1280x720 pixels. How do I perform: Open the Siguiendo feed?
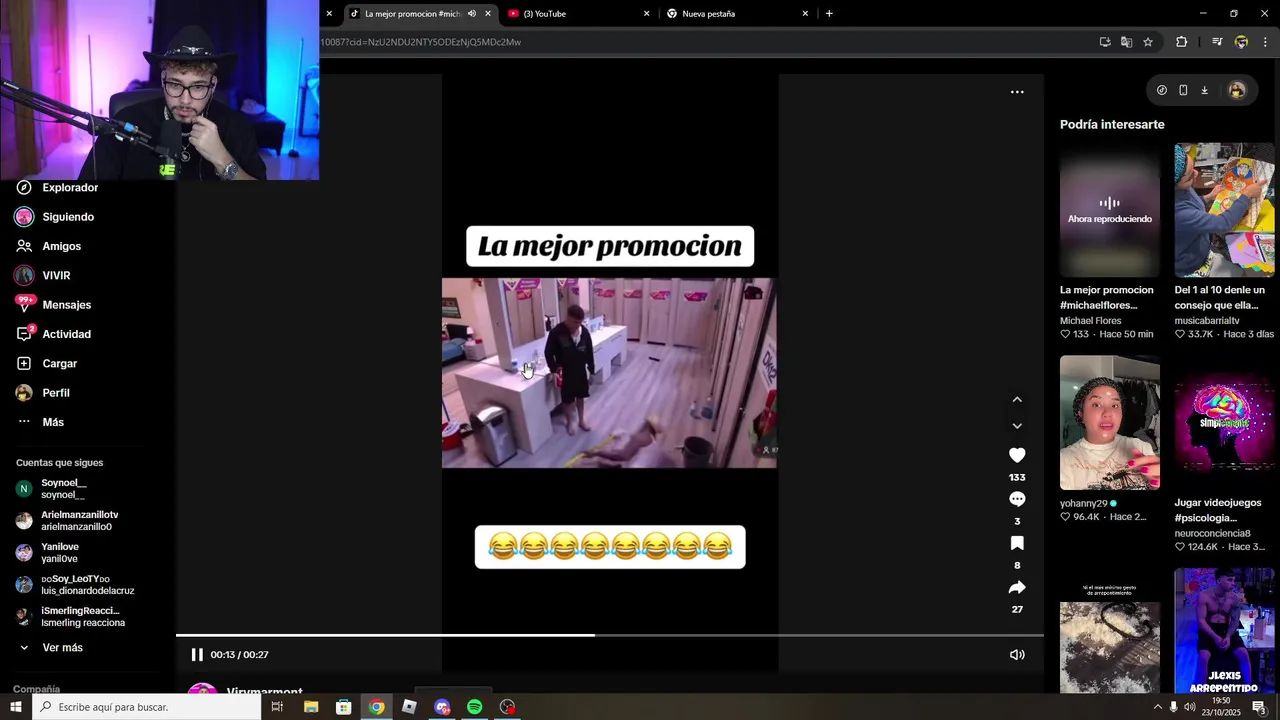55,217
